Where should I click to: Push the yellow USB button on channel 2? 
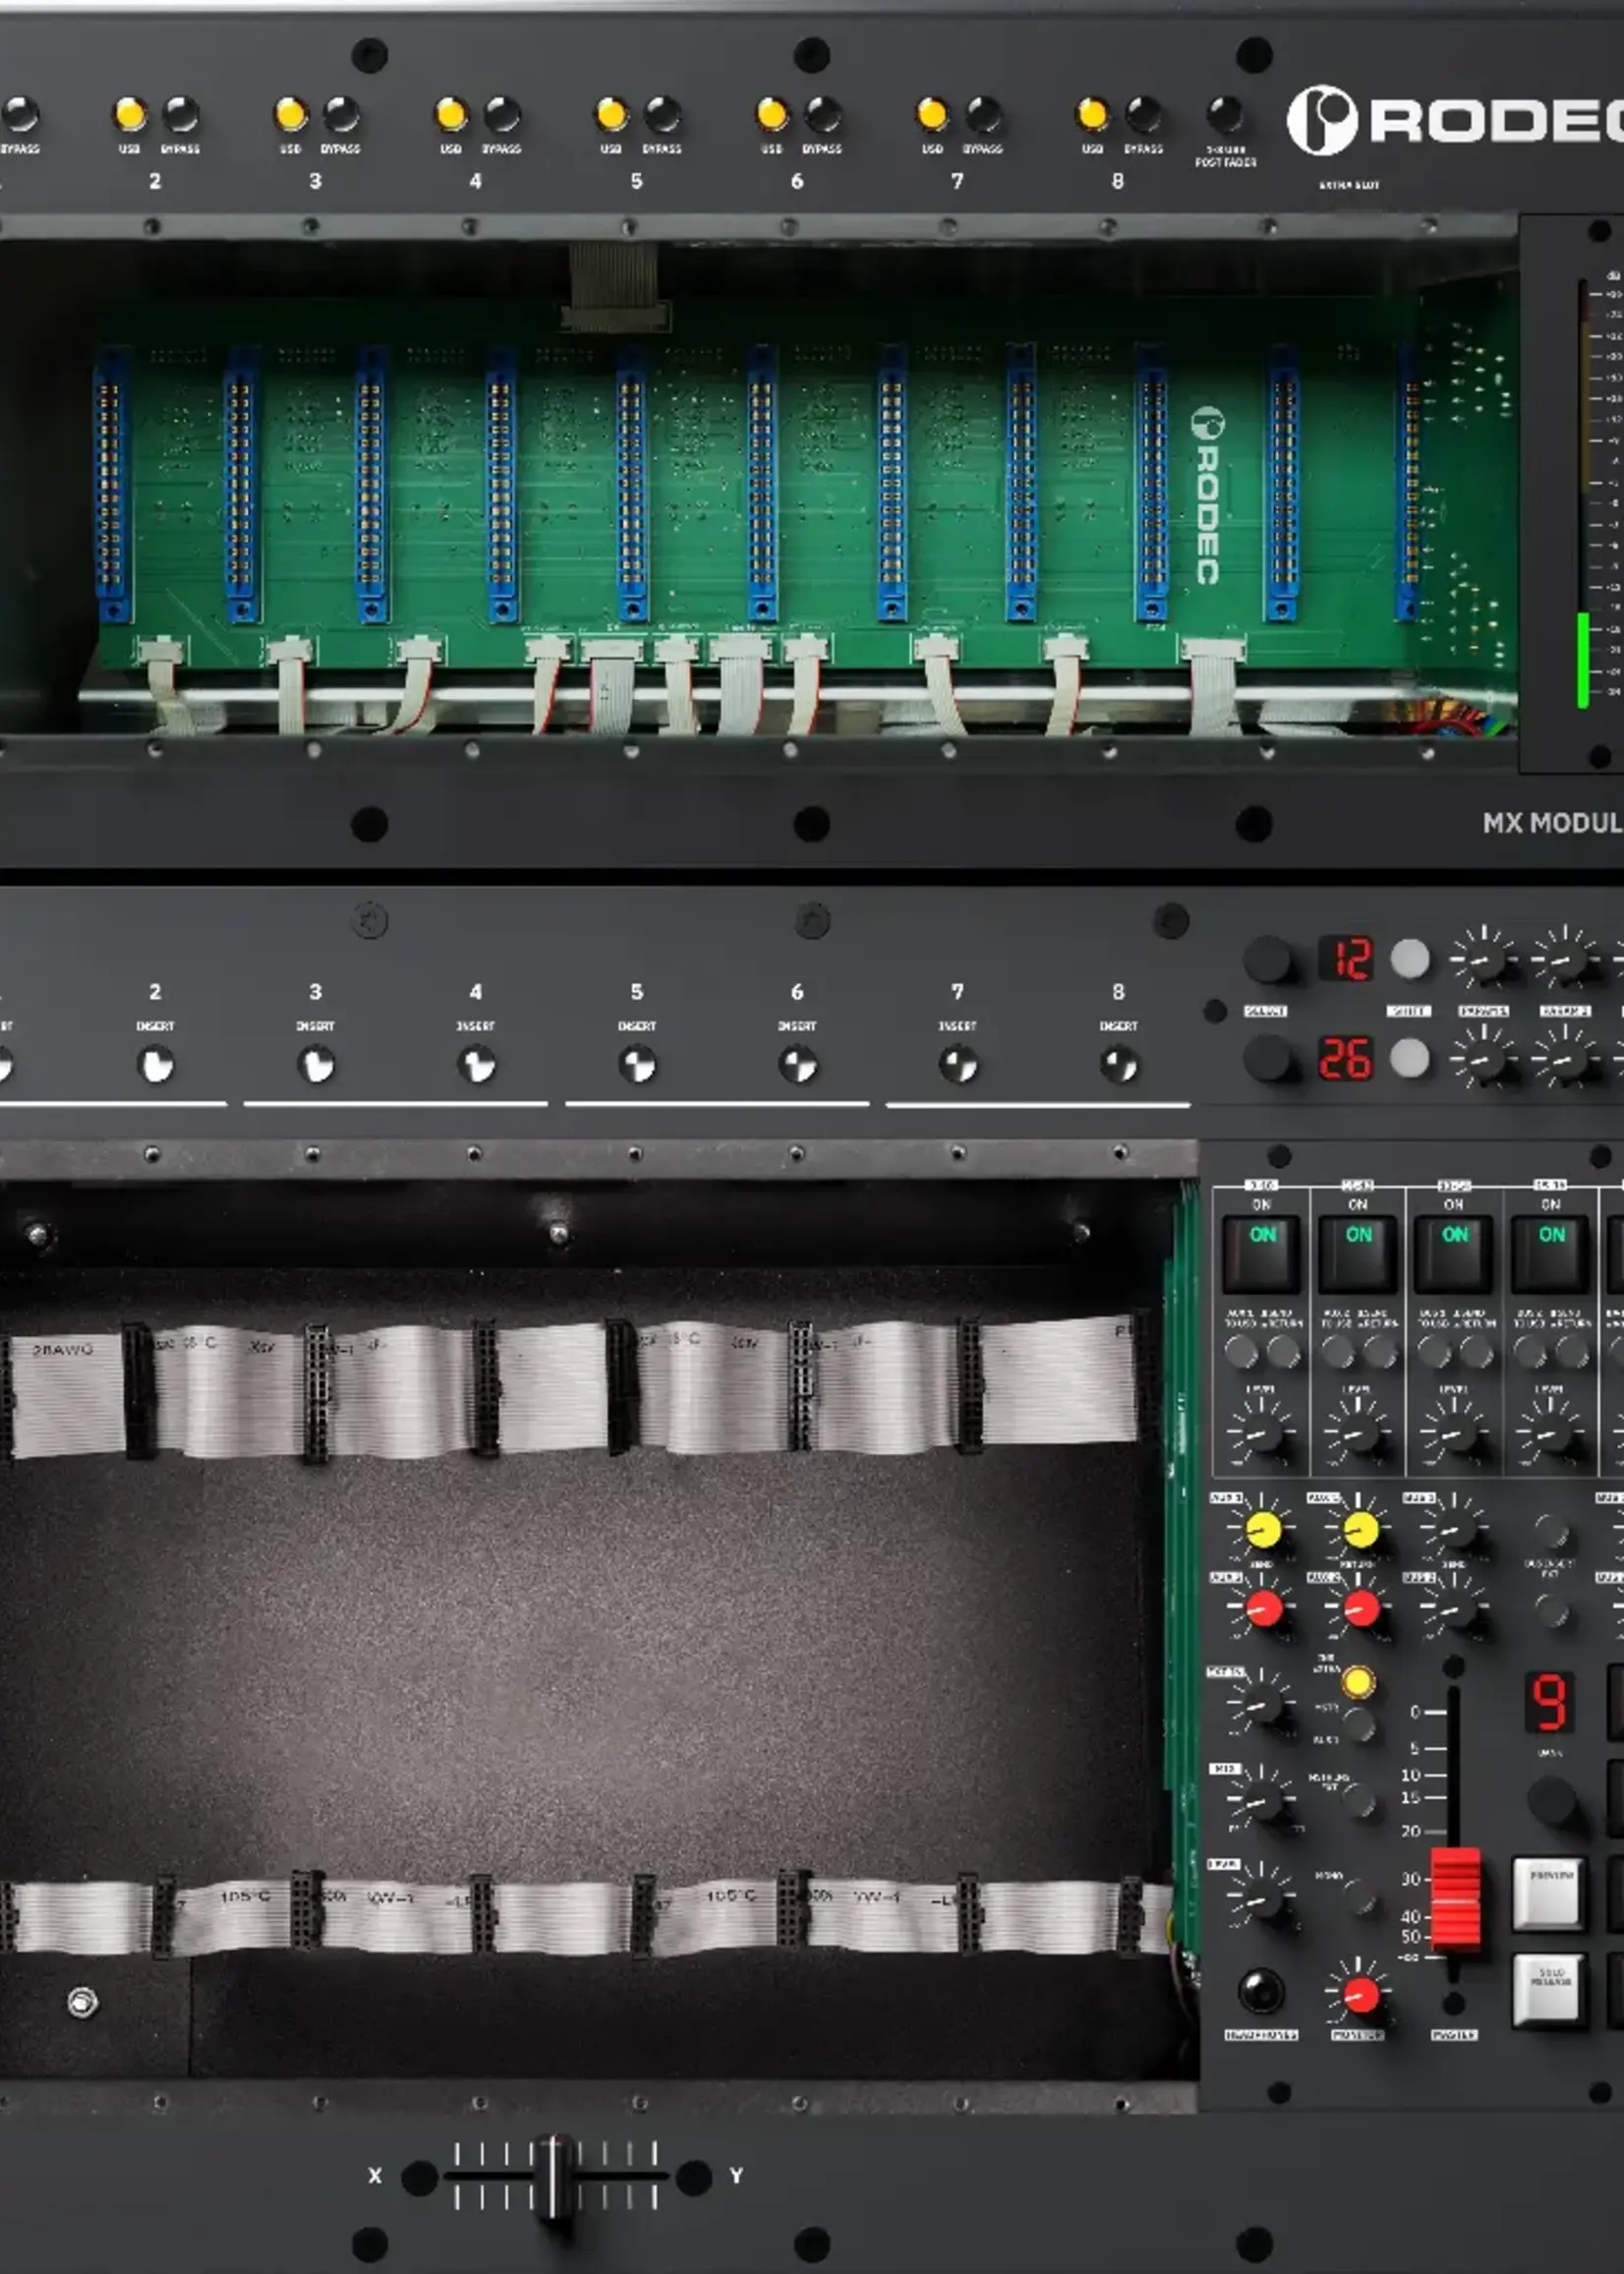[130, 114]
